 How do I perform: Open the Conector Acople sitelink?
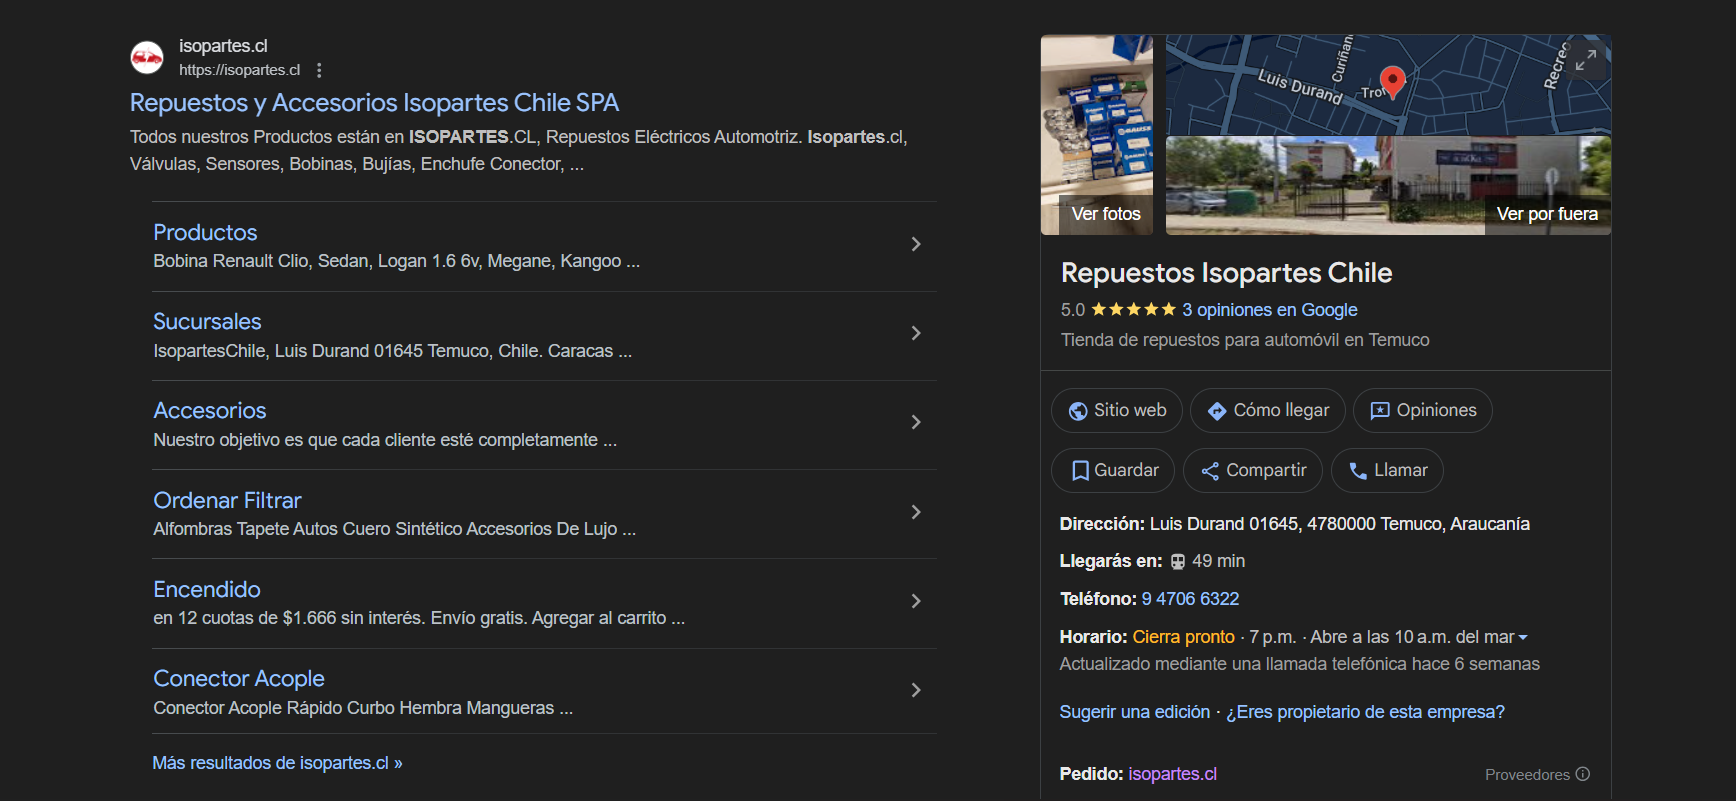239,679
